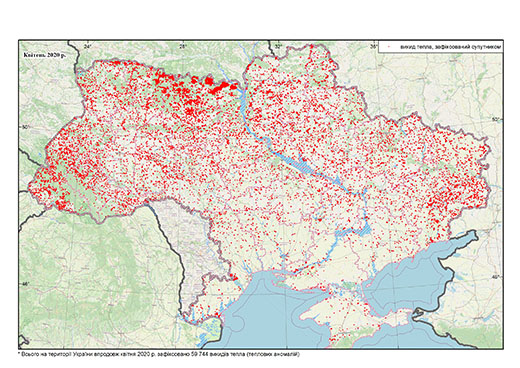The image size is (520, 368).
Task: Click the 28° longitude label
Action: point(183,46)
